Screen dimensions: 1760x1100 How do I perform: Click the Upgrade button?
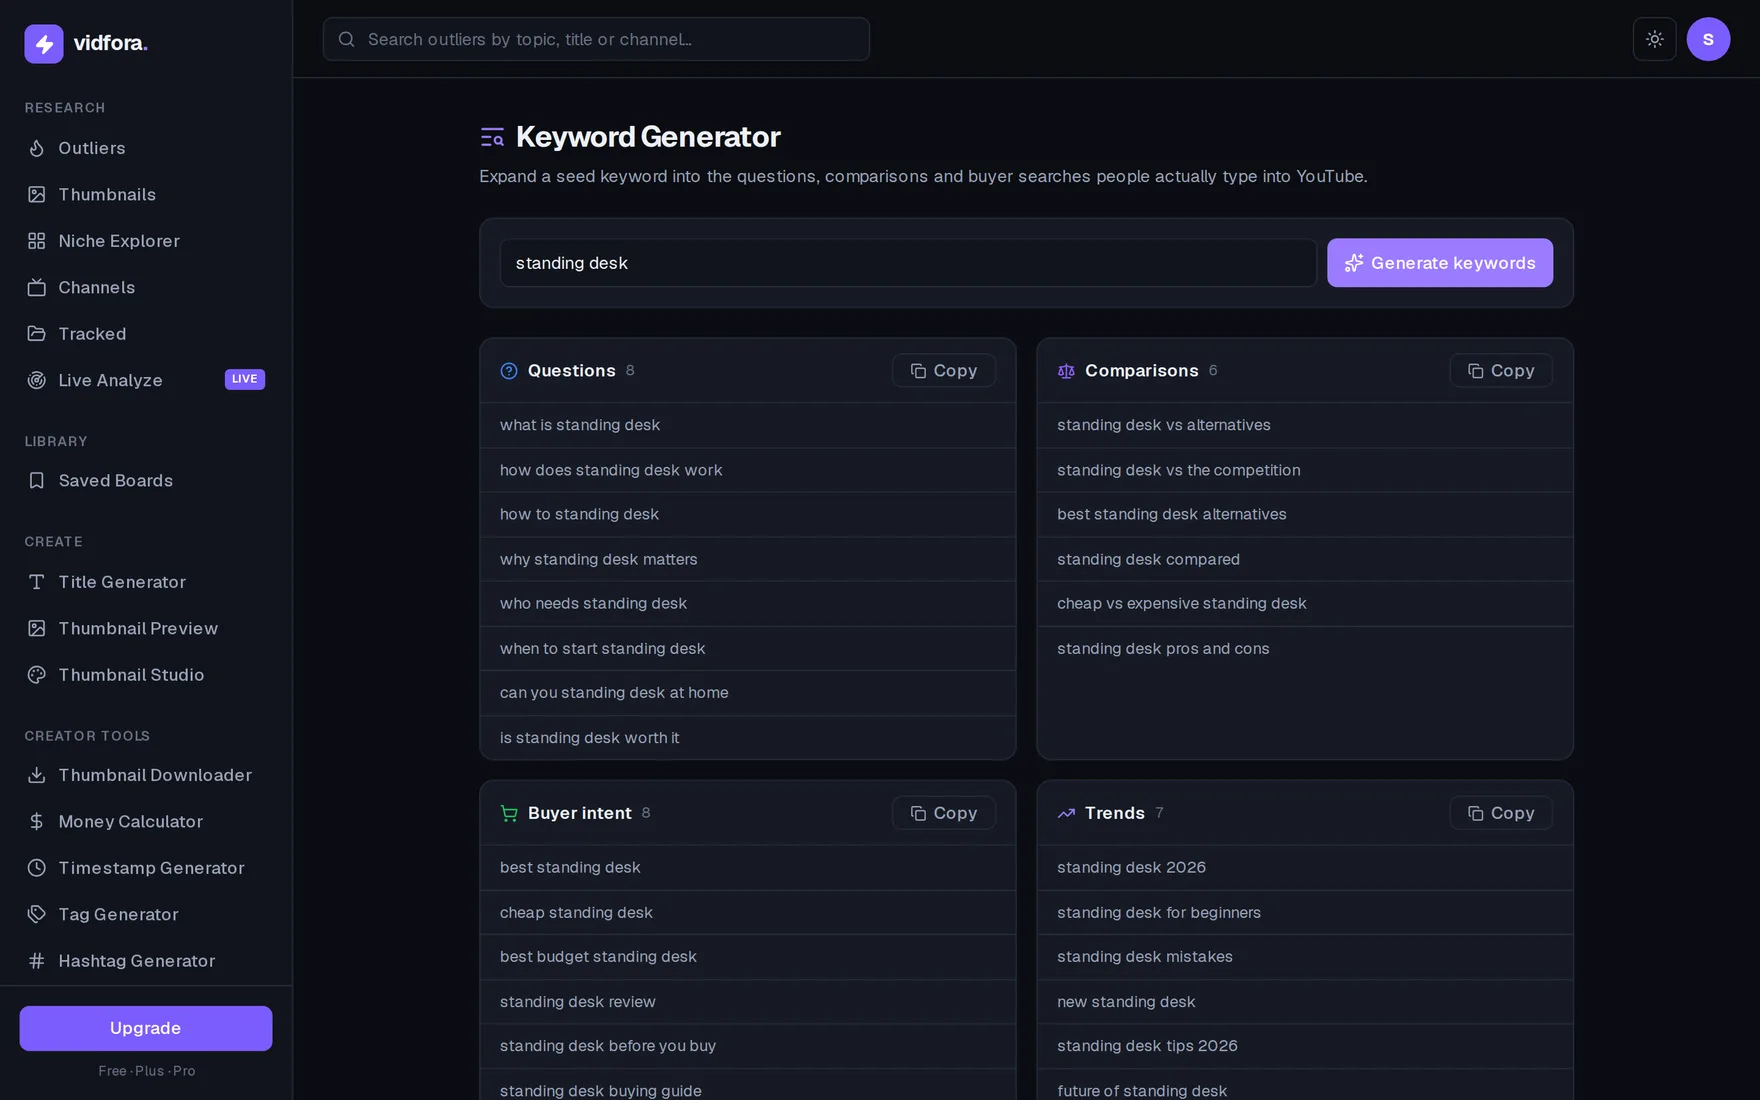[146, 1028]
